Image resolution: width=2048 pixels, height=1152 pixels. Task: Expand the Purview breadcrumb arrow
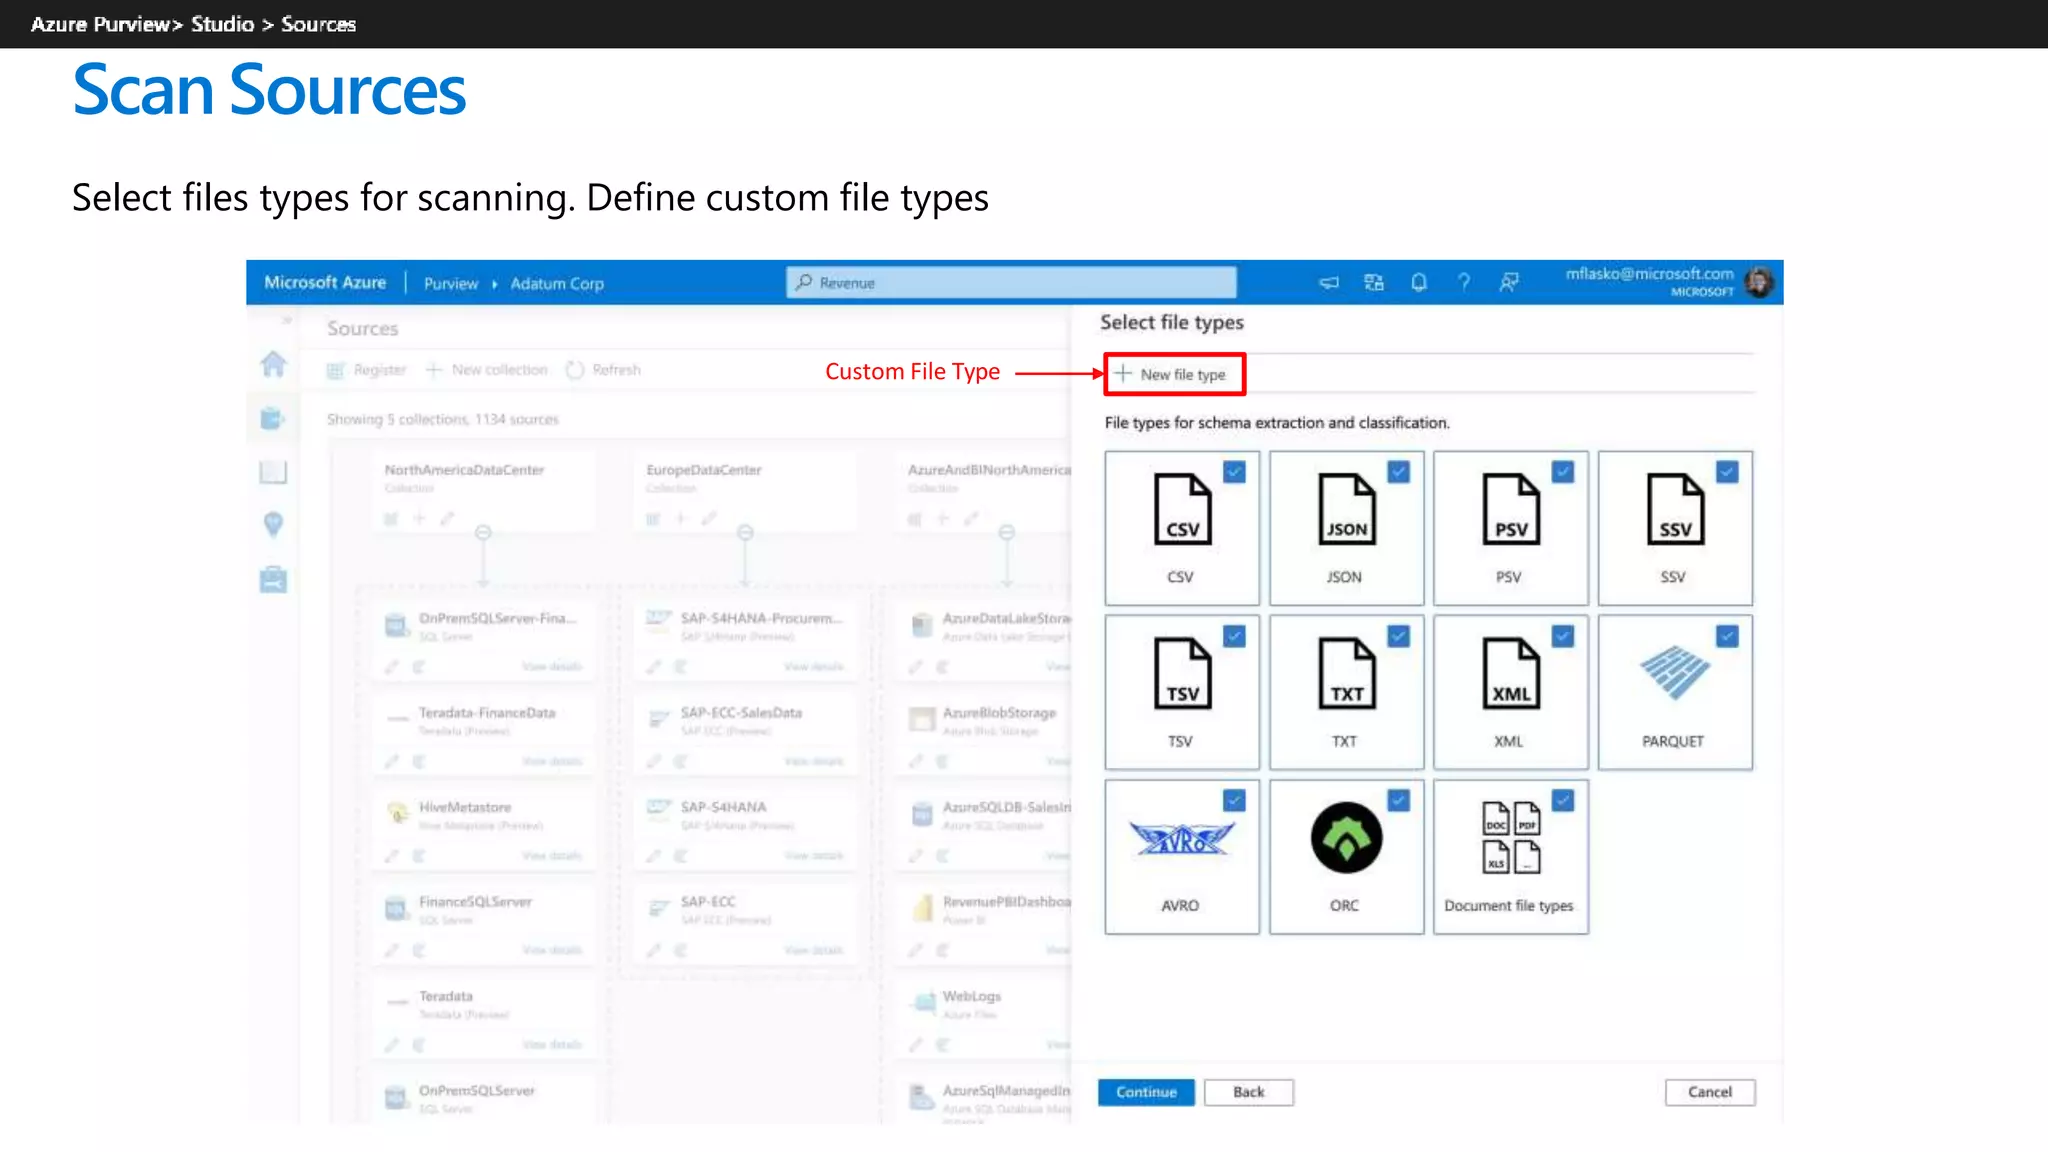(x=494, y=284)
